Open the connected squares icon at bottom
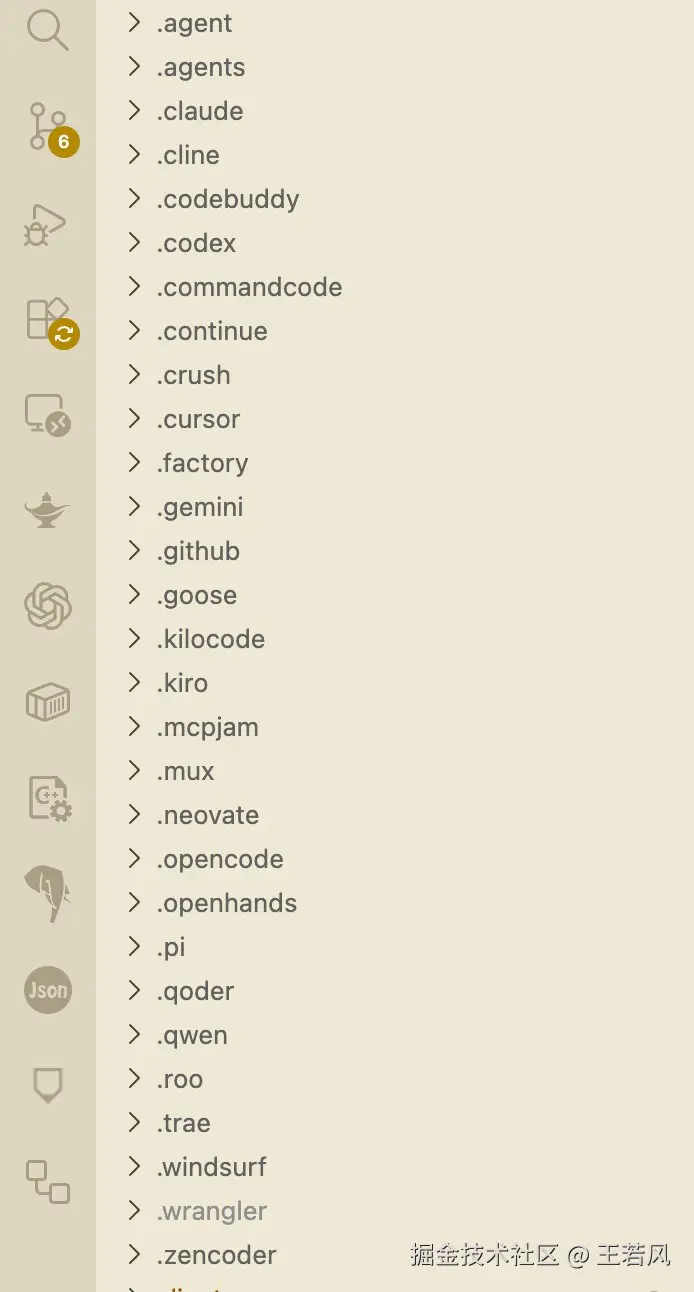 (x=47, y=1182)
